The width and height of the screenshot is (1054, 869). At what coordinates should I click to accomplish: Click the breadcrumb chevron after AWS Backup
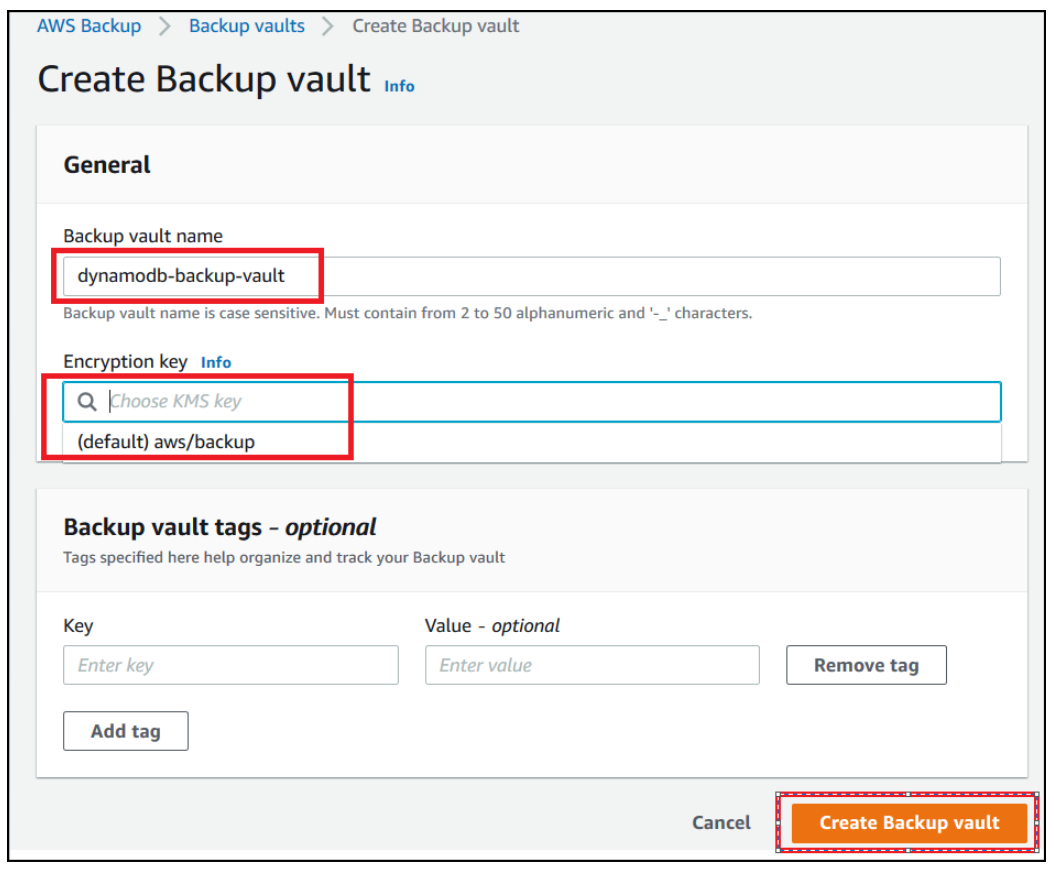(x=165, y=26)
